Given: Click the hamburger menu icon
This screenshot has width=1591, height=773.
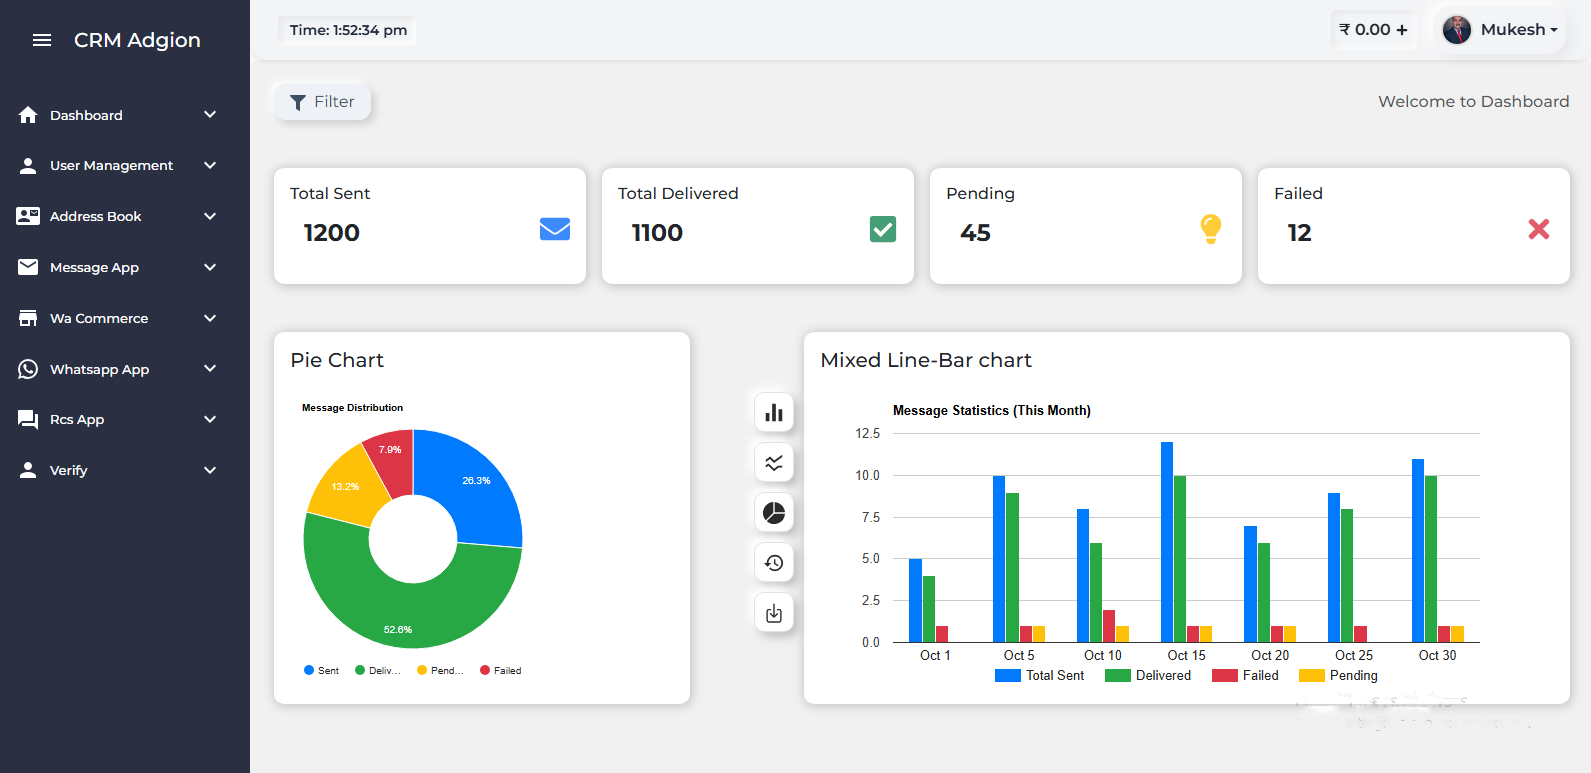Looking at the screenshot, I should click(x=42, y=40).
